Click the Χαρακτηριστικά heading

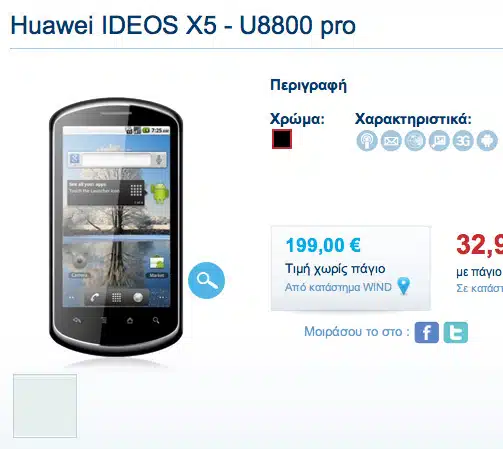tap(413, 119)
